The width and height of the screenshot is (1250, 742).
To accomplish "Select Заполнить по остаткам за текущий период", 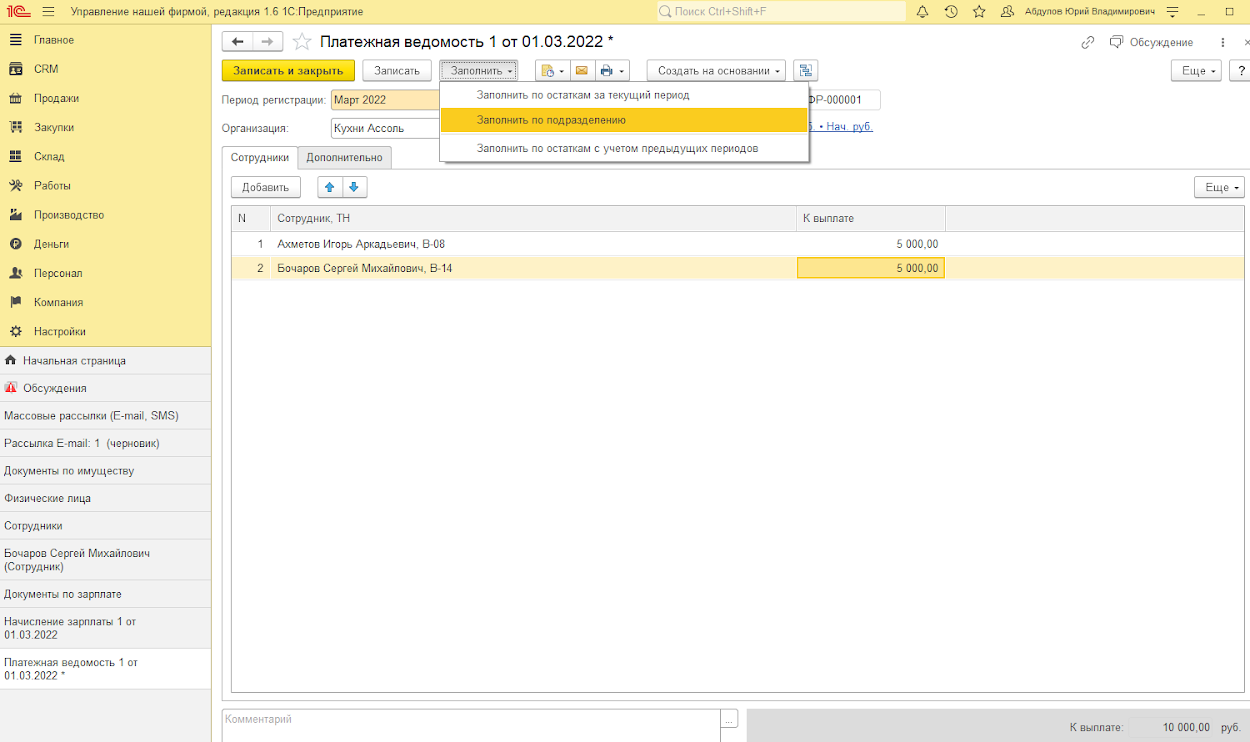I will click(x=582, y=95).
